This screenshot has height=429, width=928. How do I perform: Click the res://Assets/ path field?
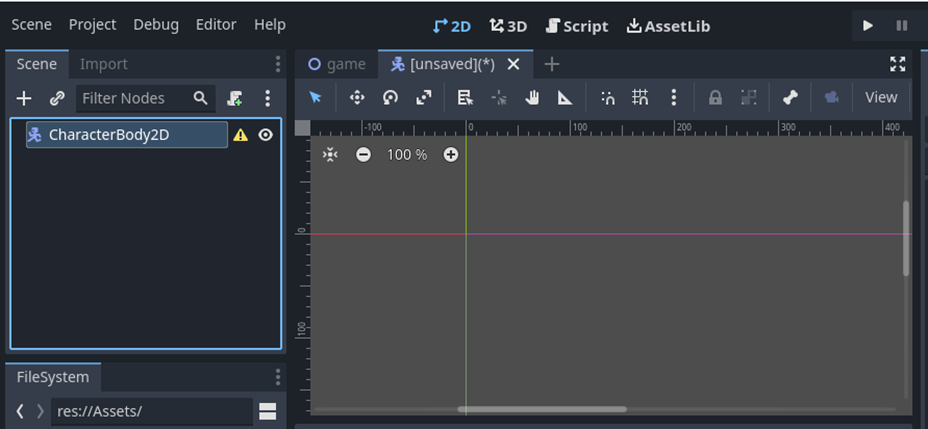tap(152, 411)
